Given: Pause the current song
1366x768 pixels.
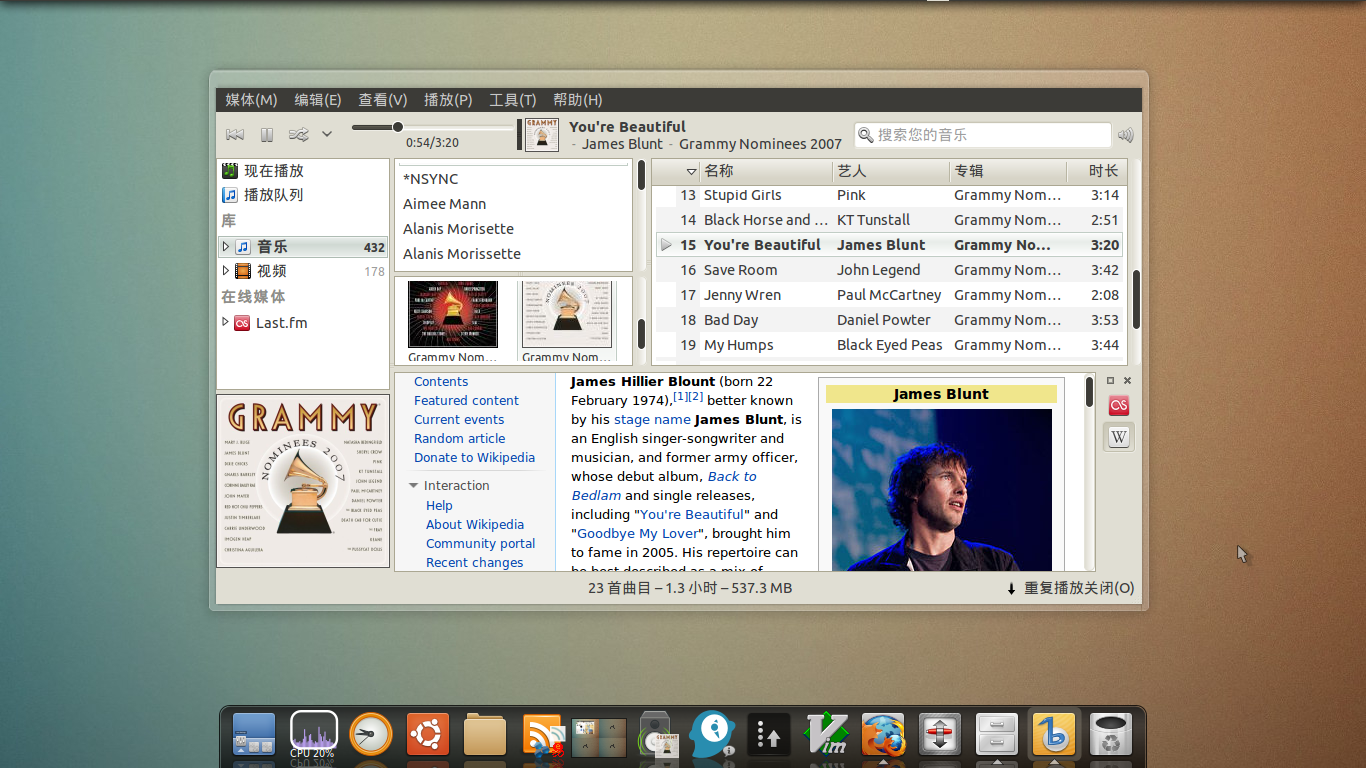Looking at the screenshot, I should coord(267,134).
